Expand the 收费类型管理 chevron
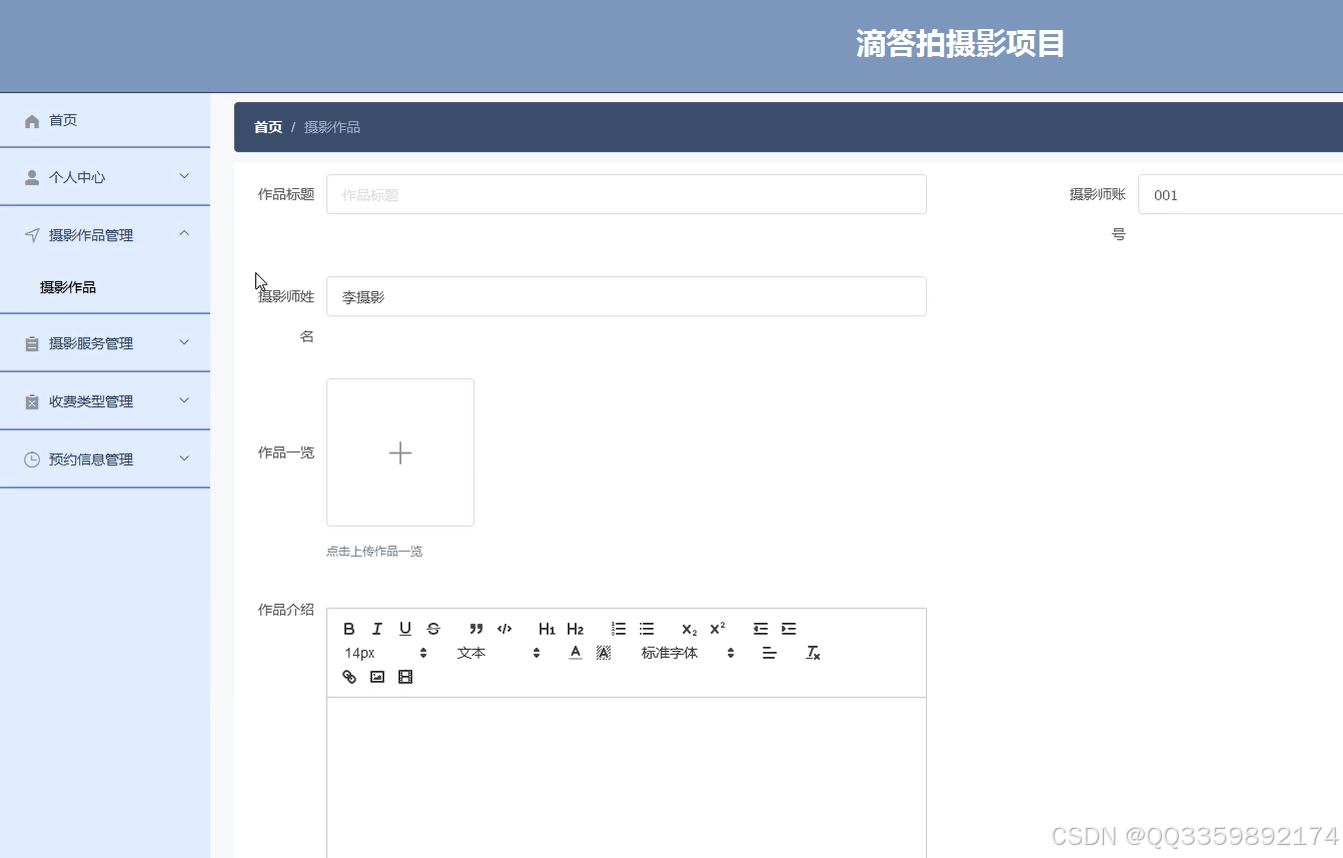Screen dimensions: 1343x858 pos(184,400)
